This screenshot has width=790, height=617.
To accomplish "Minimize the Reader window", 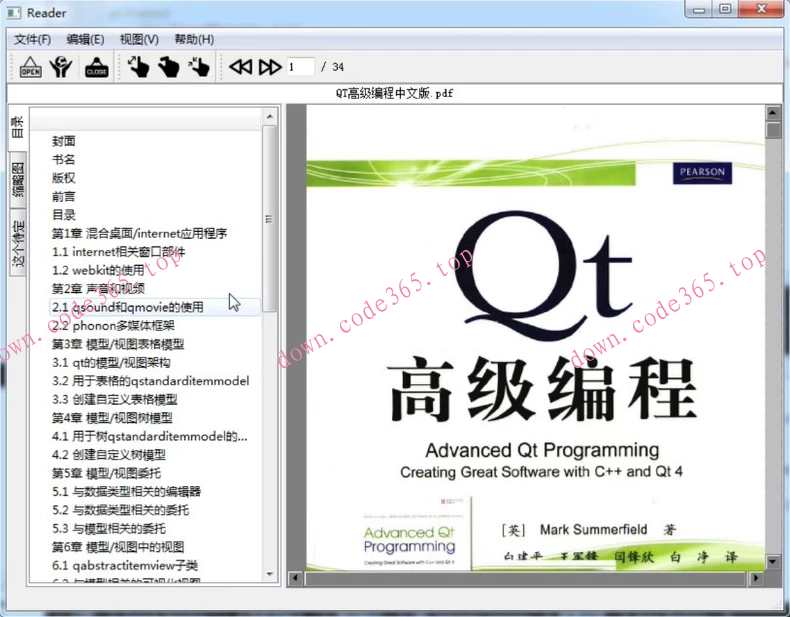I will pyautogui.click(x=698, y=10).
